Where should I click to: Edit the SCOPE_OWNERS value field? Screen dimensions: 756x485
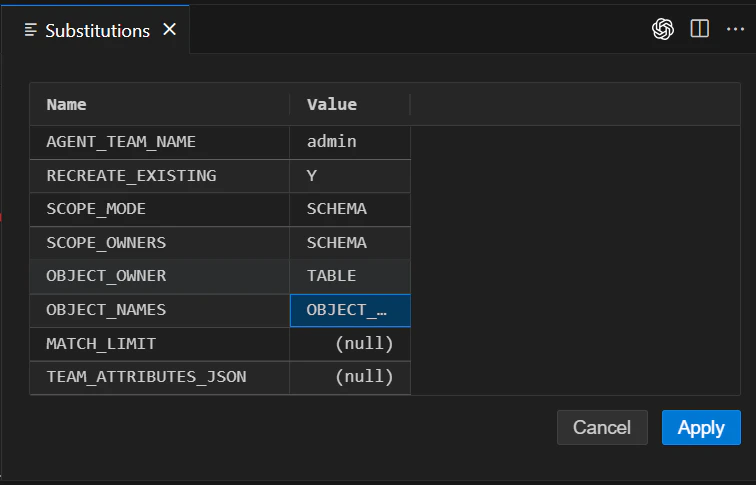350,243
